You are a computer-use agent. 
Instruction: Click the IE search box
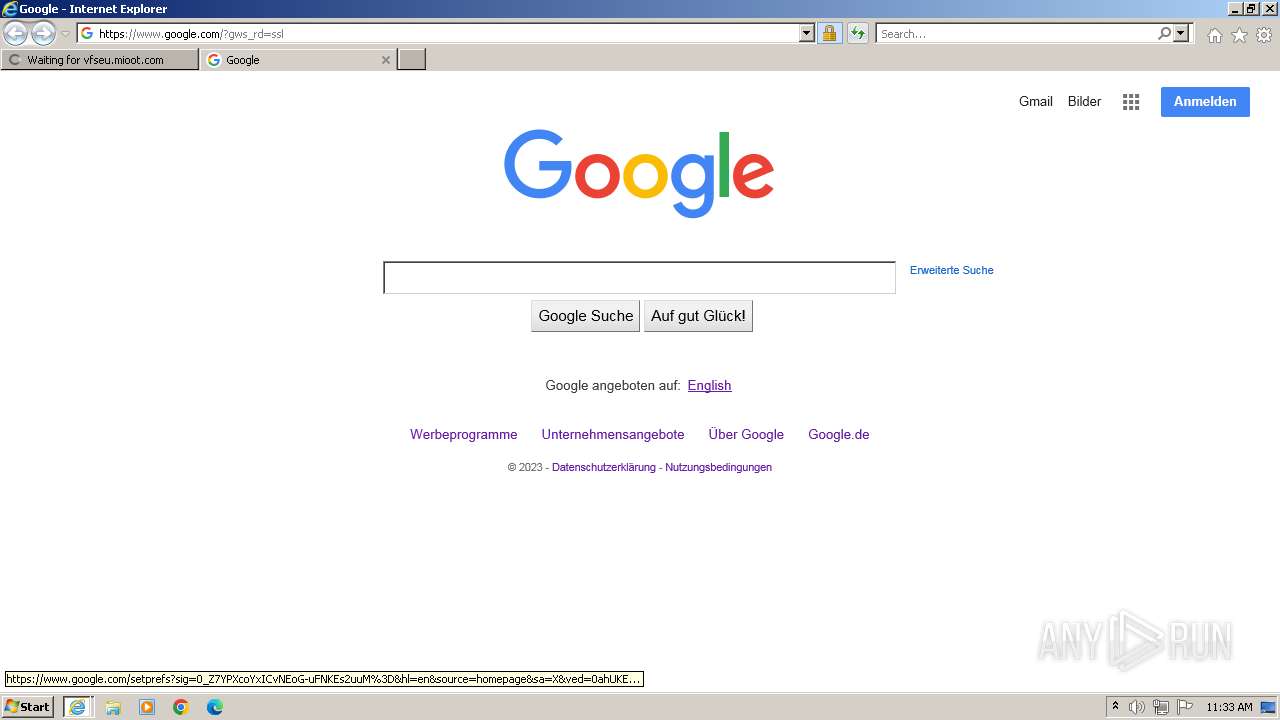point(1016,33)
